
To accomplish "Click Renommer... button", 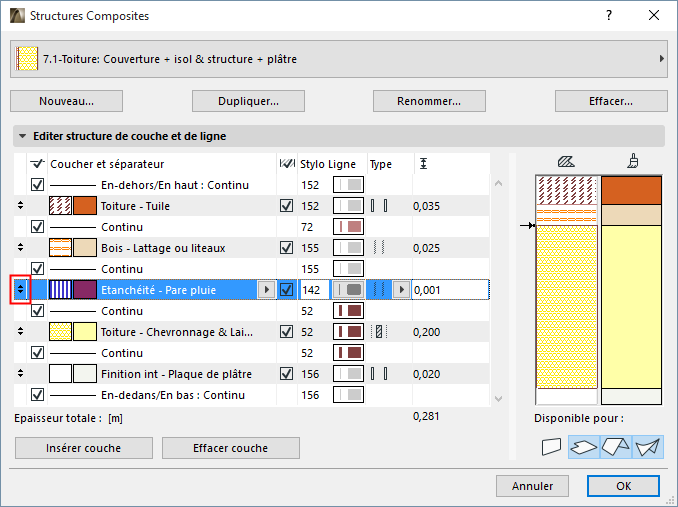I will pyautogui.click(x=429, y=101).
